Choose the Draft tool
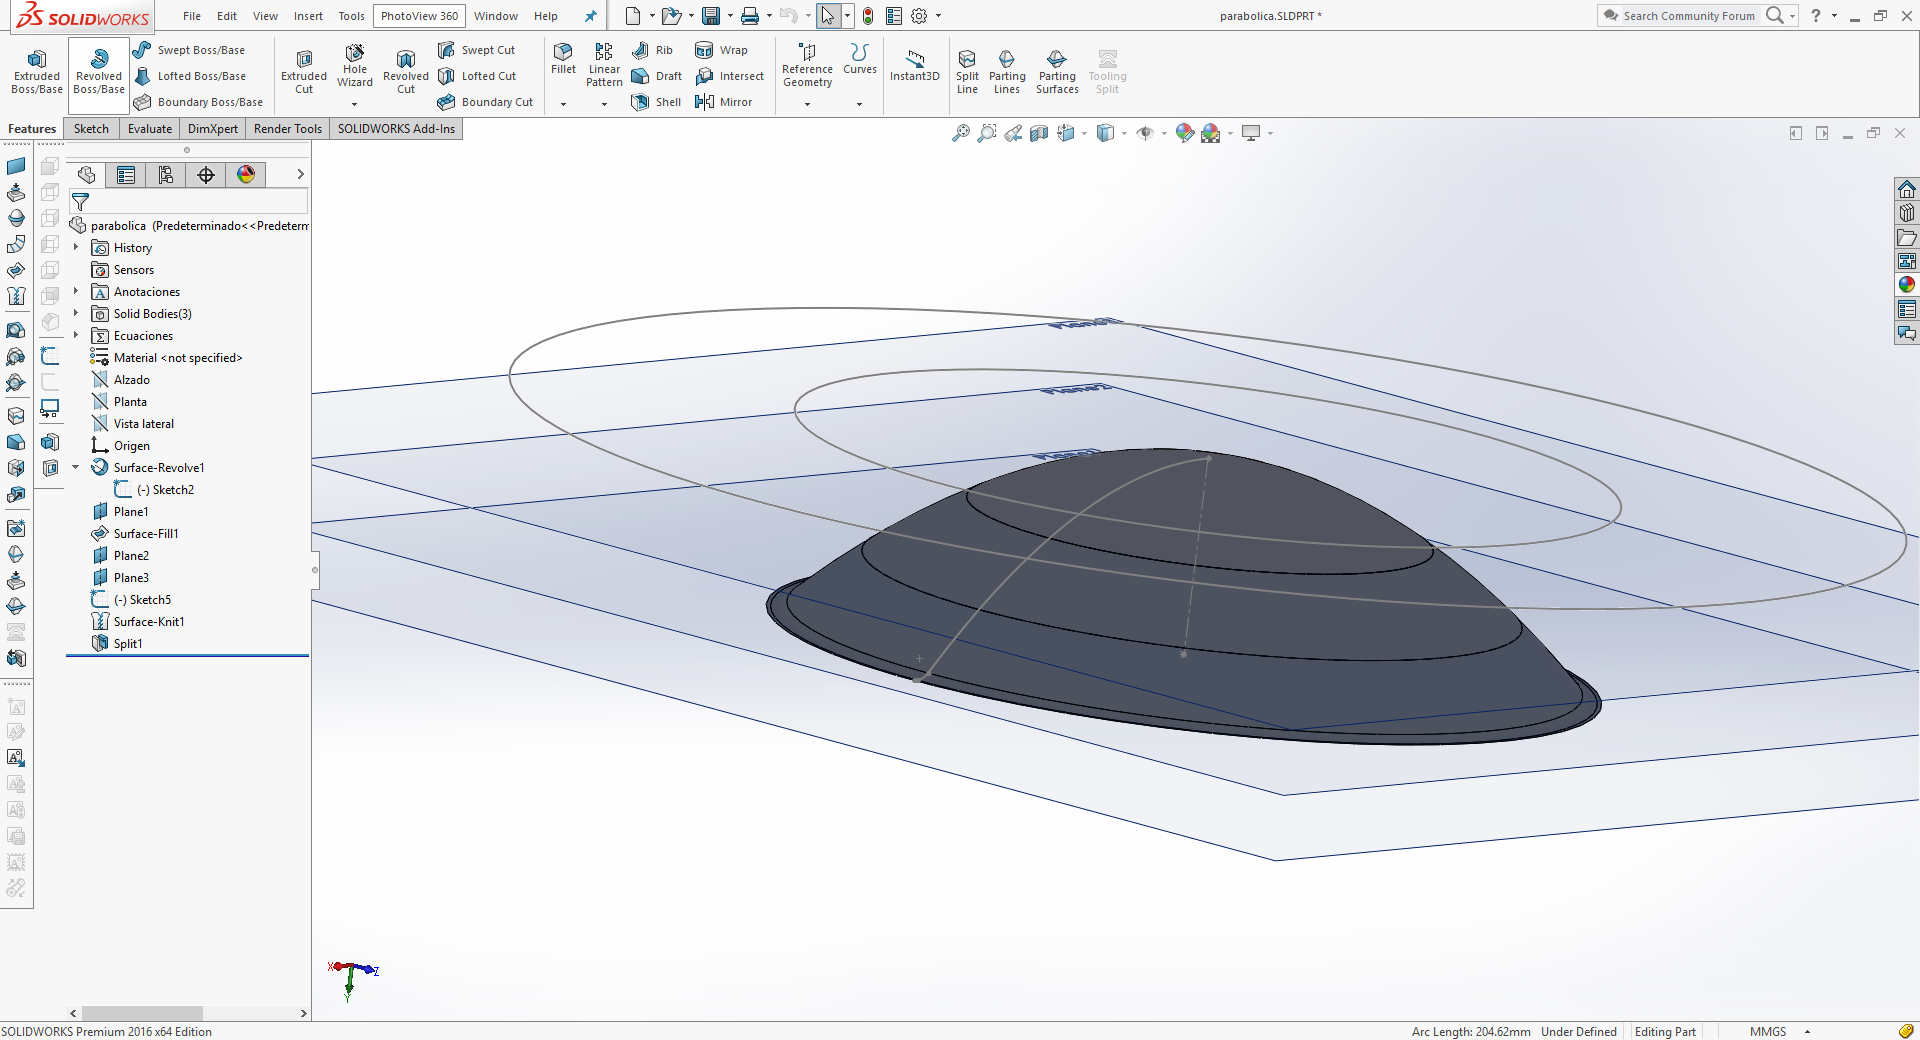 click(657, 76)
